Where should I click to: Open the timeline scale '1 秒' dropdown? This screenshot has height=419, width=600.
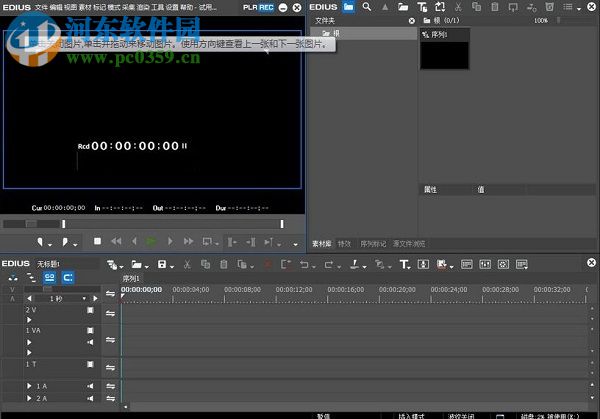point(84,298)
